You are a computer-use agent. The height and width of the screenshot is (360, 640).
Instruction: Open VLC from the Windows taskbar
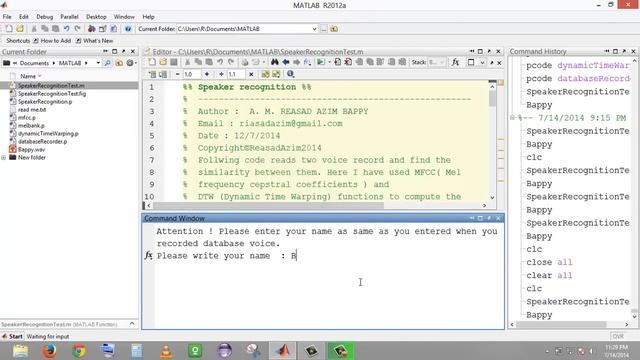(x=166, y=351)
